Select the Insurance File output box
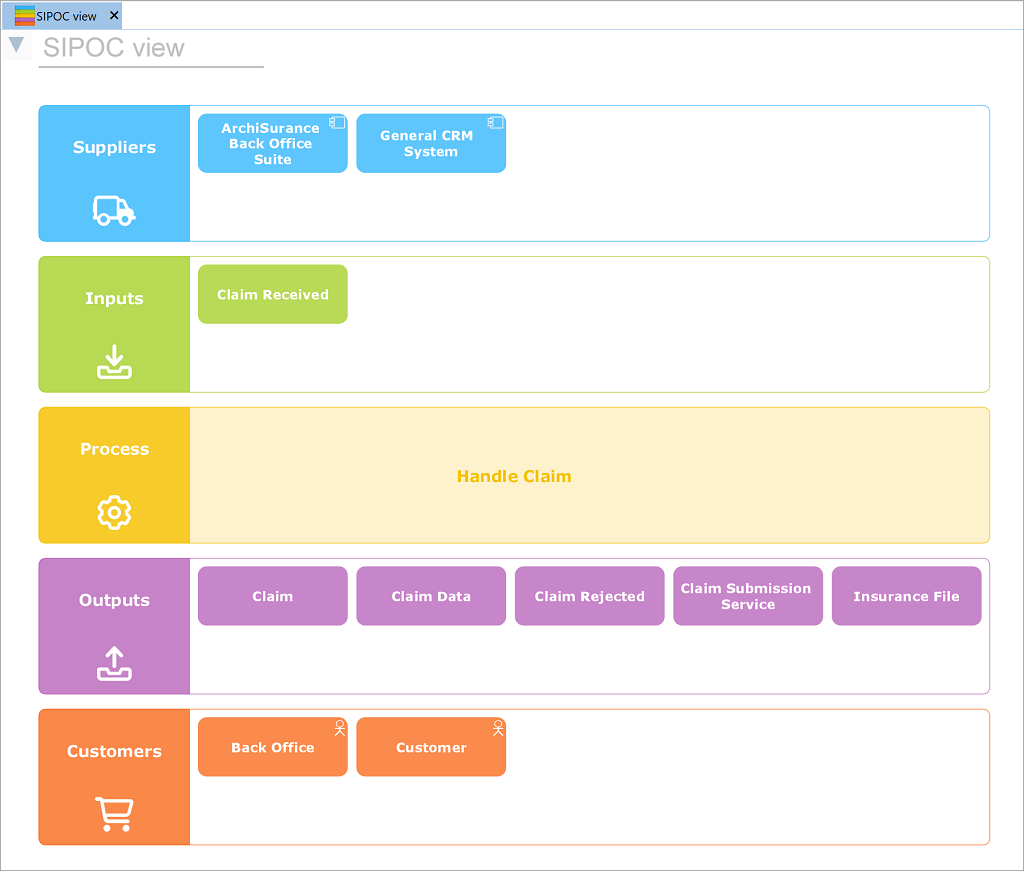The height and width of the screenshot is (871, 1024). (x=906, y=596)
